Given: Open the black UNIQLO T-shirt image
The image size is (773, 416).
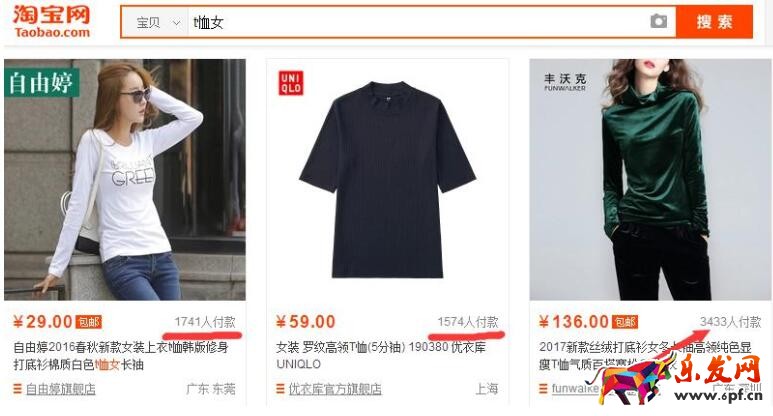Looking at the screenshot, I should click(x=387, y=180).
